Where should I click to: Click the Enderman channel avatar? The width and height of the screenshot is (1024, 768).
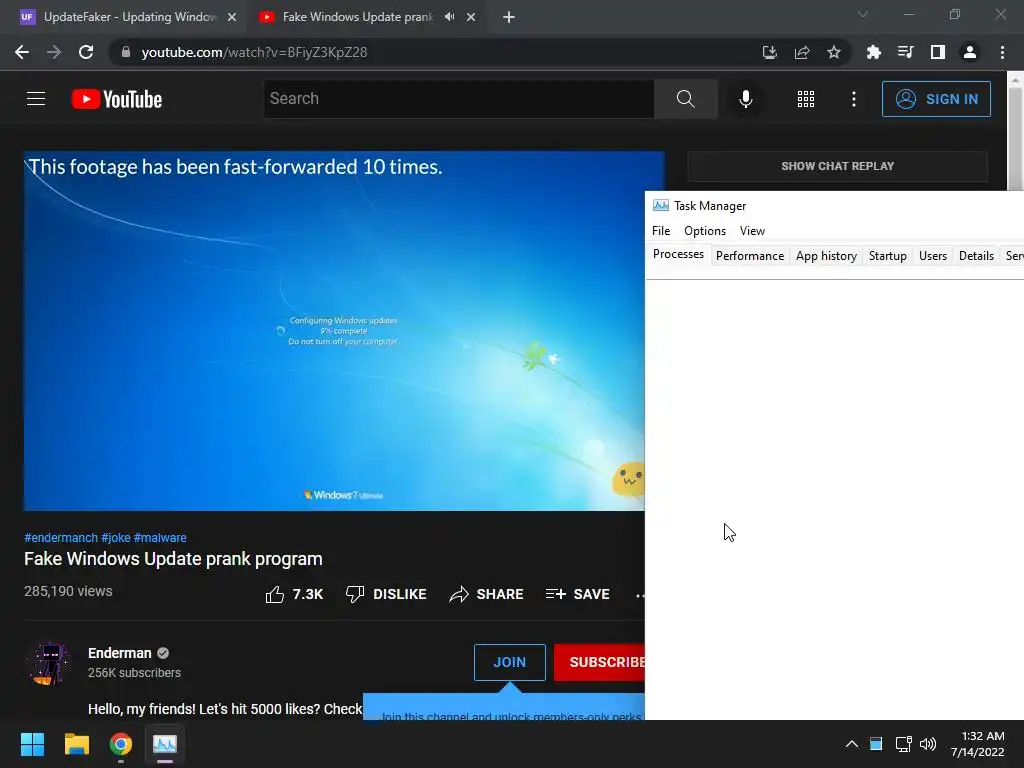49,662
